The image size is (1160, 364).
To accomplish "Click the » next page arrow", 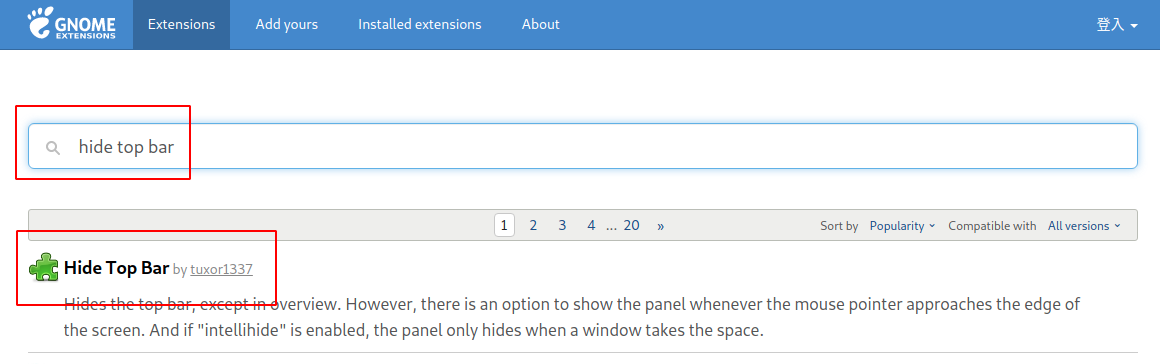I will point(661,226).
